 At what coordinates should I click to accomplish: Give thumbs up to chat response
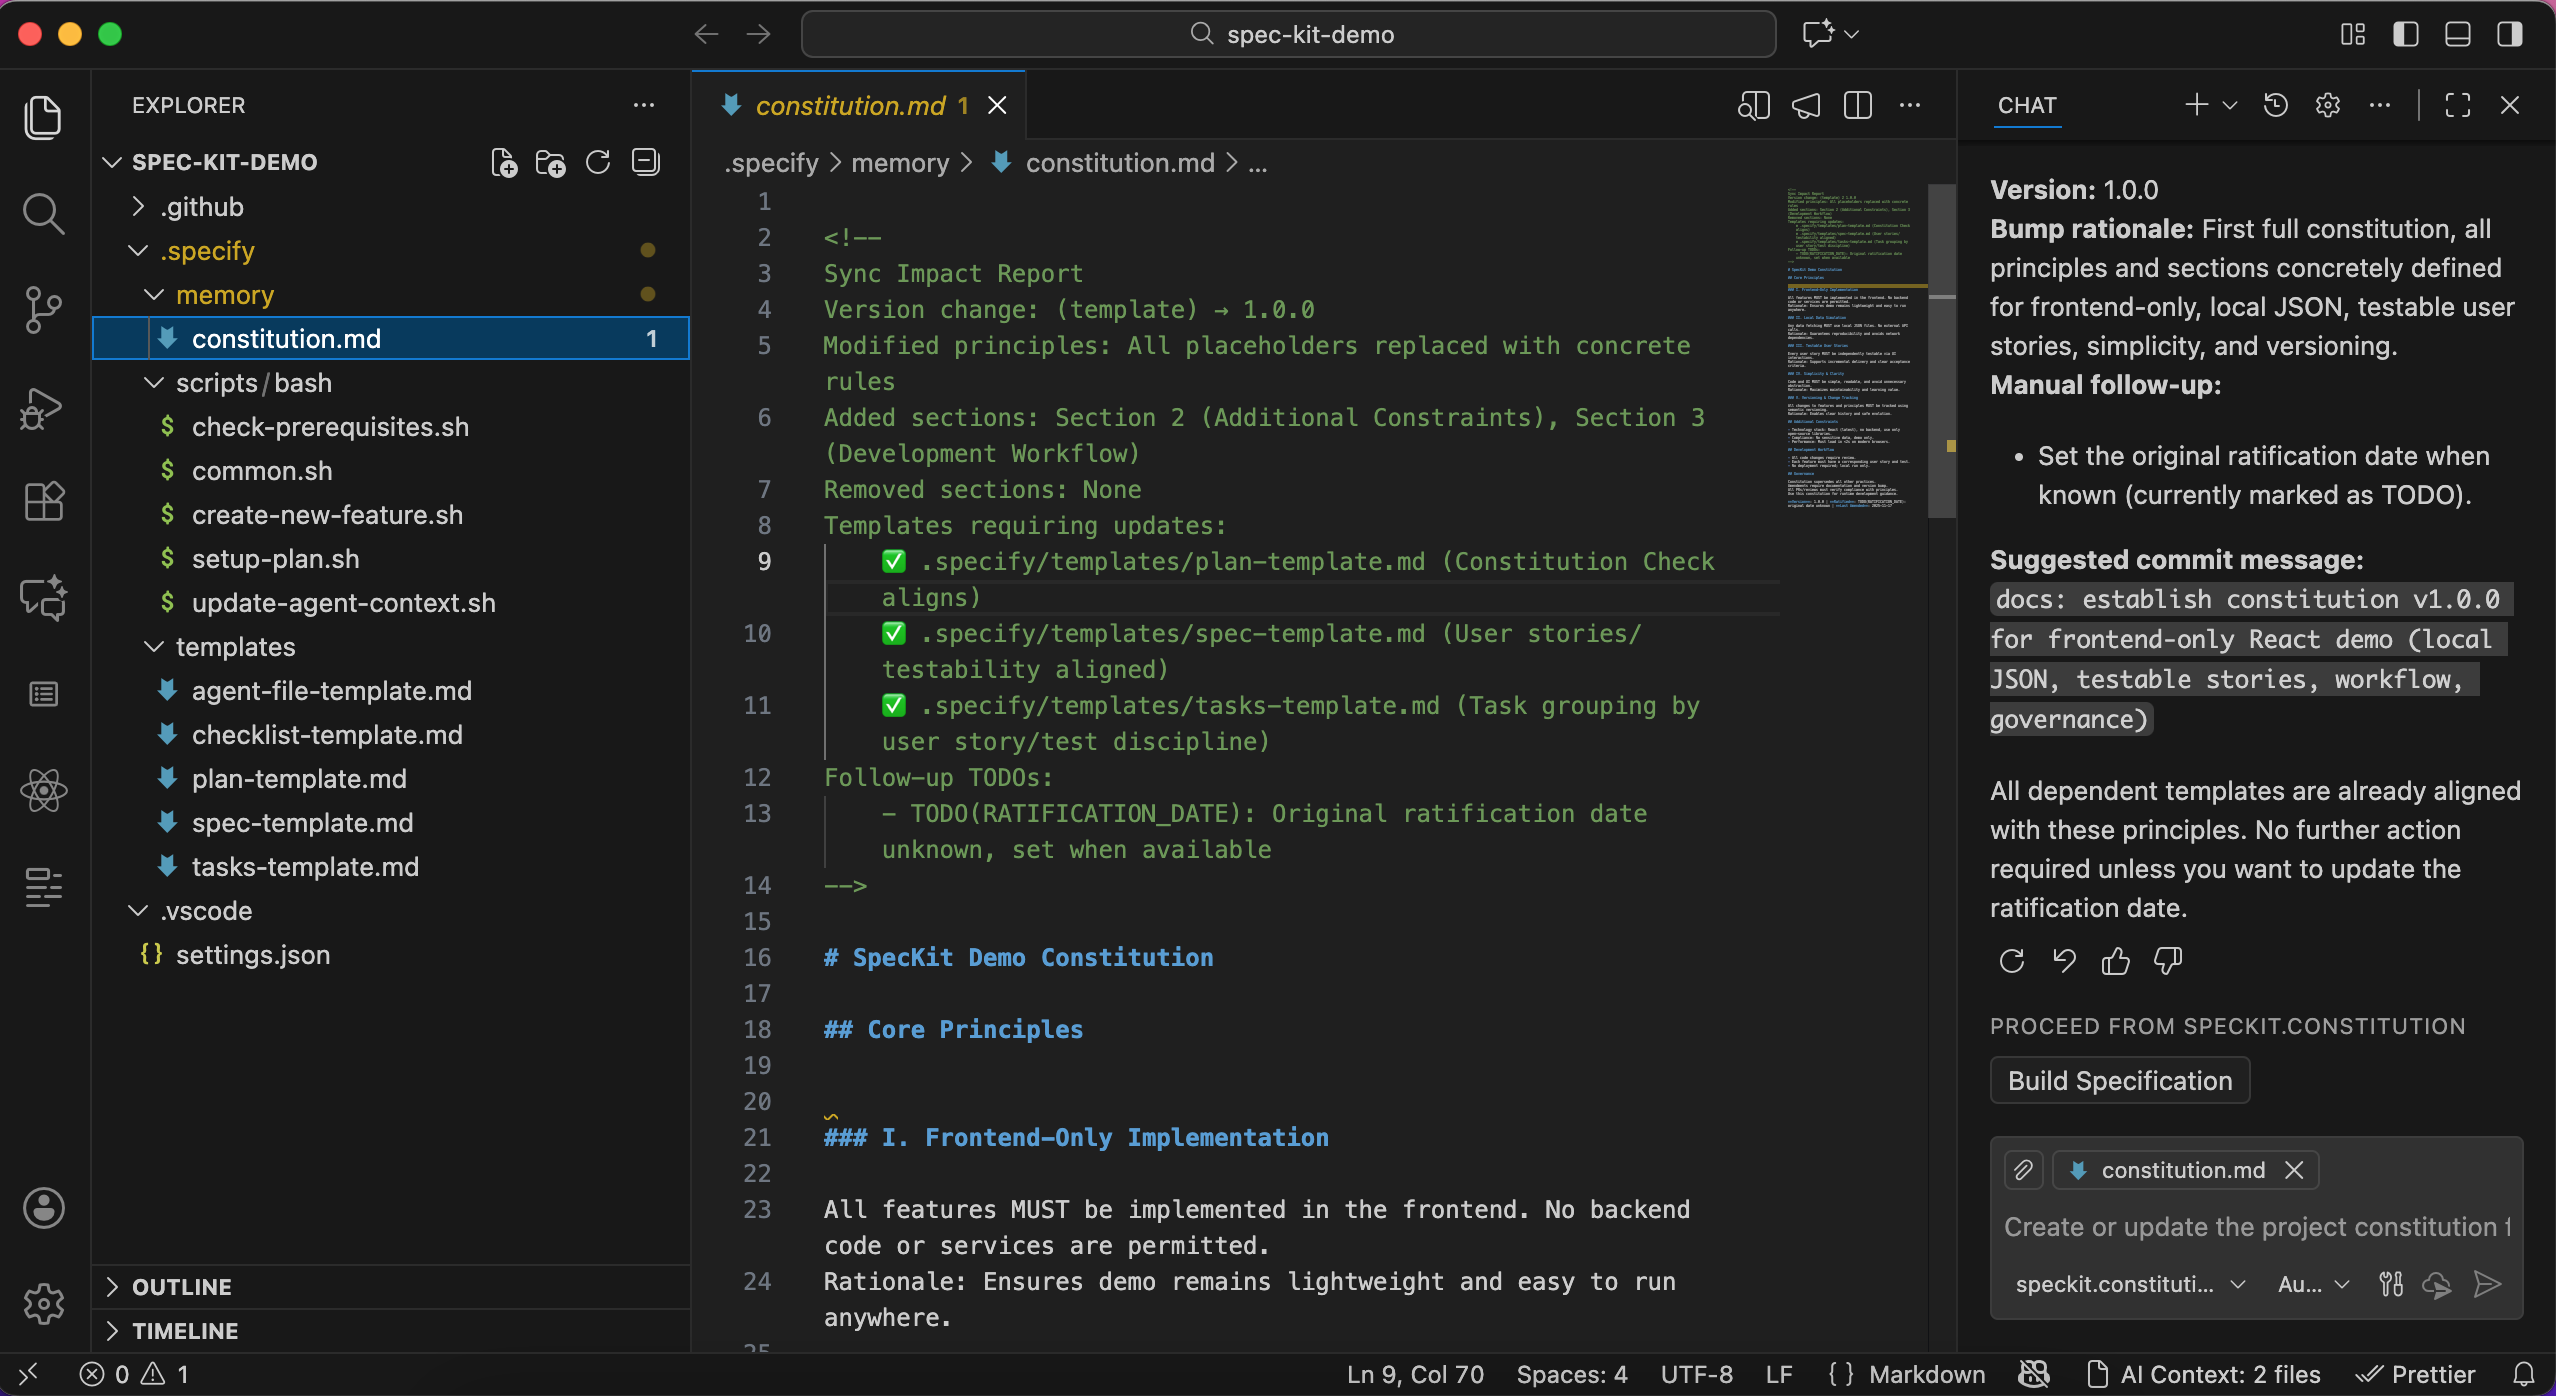coord(2115,961)
